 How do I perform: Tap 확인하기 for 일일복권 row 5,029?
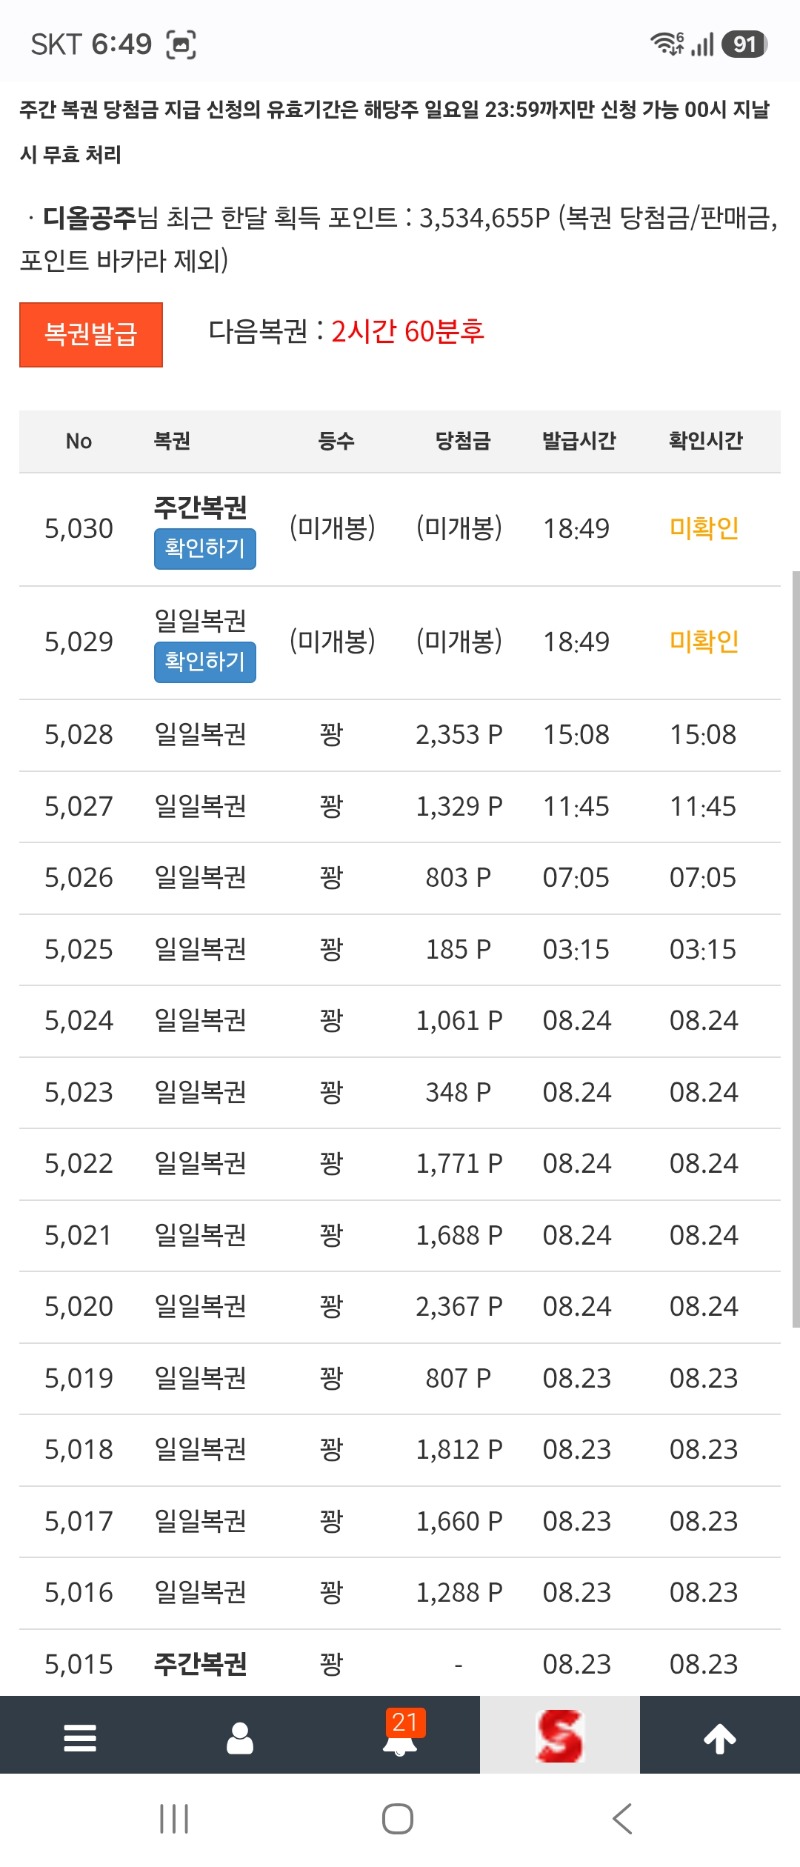click(205, 662)
